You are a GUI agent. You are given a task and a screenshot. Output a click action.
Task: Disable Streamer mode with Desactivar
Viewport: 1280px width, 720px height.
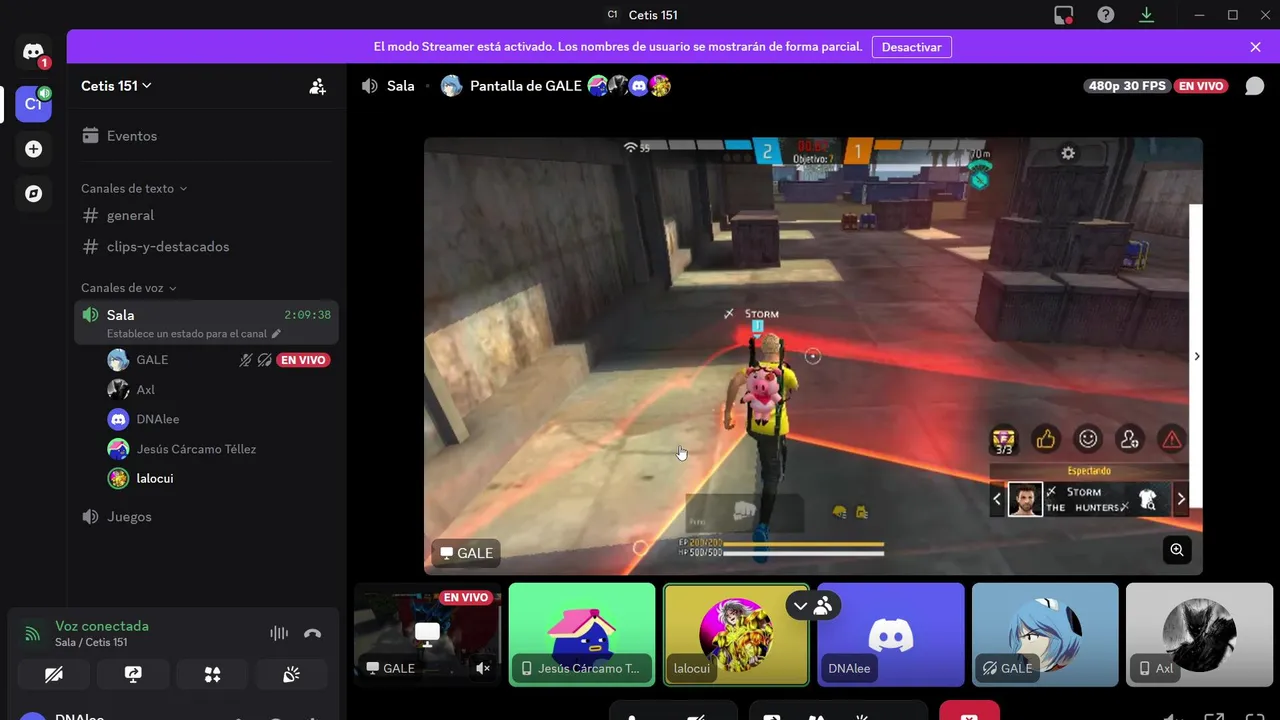pos(911,47)
